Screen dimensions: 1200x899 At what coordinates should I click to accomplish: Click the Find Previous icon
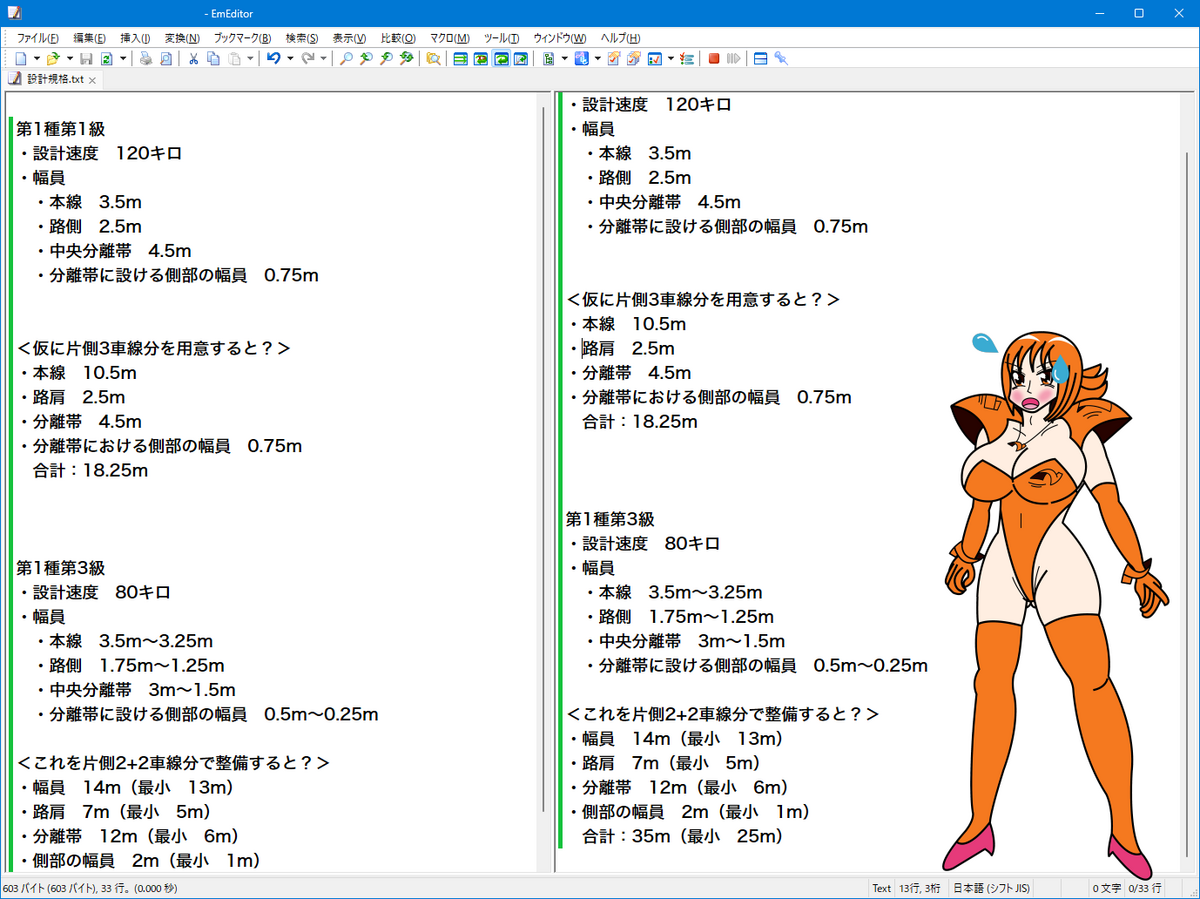[x=386, y=59]
